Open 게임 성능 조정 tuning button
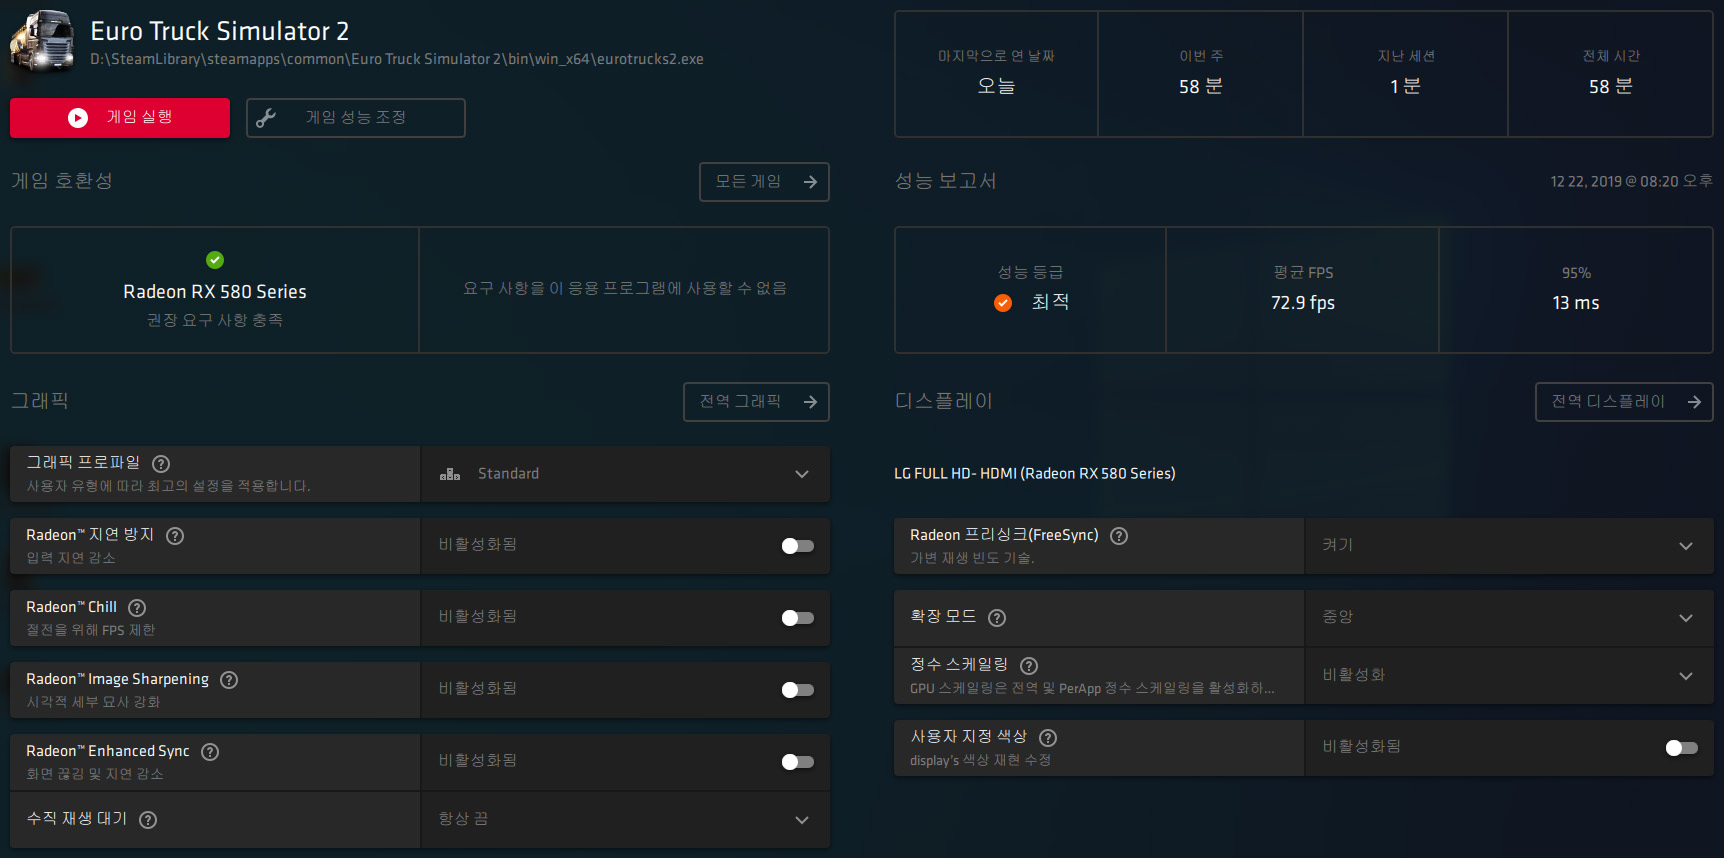The width and height of the screenshot is (1724, 858). pos(356,118)
